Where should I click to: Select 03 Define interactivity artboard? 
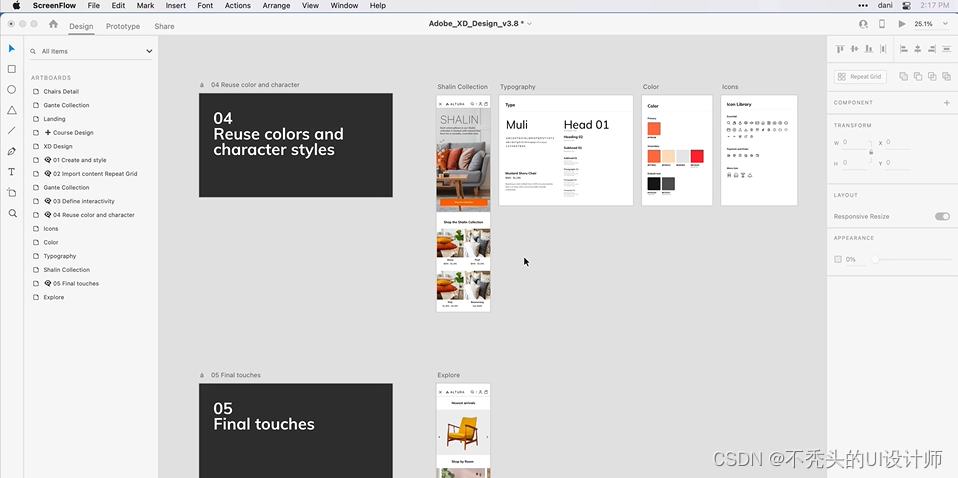(84, 201)
